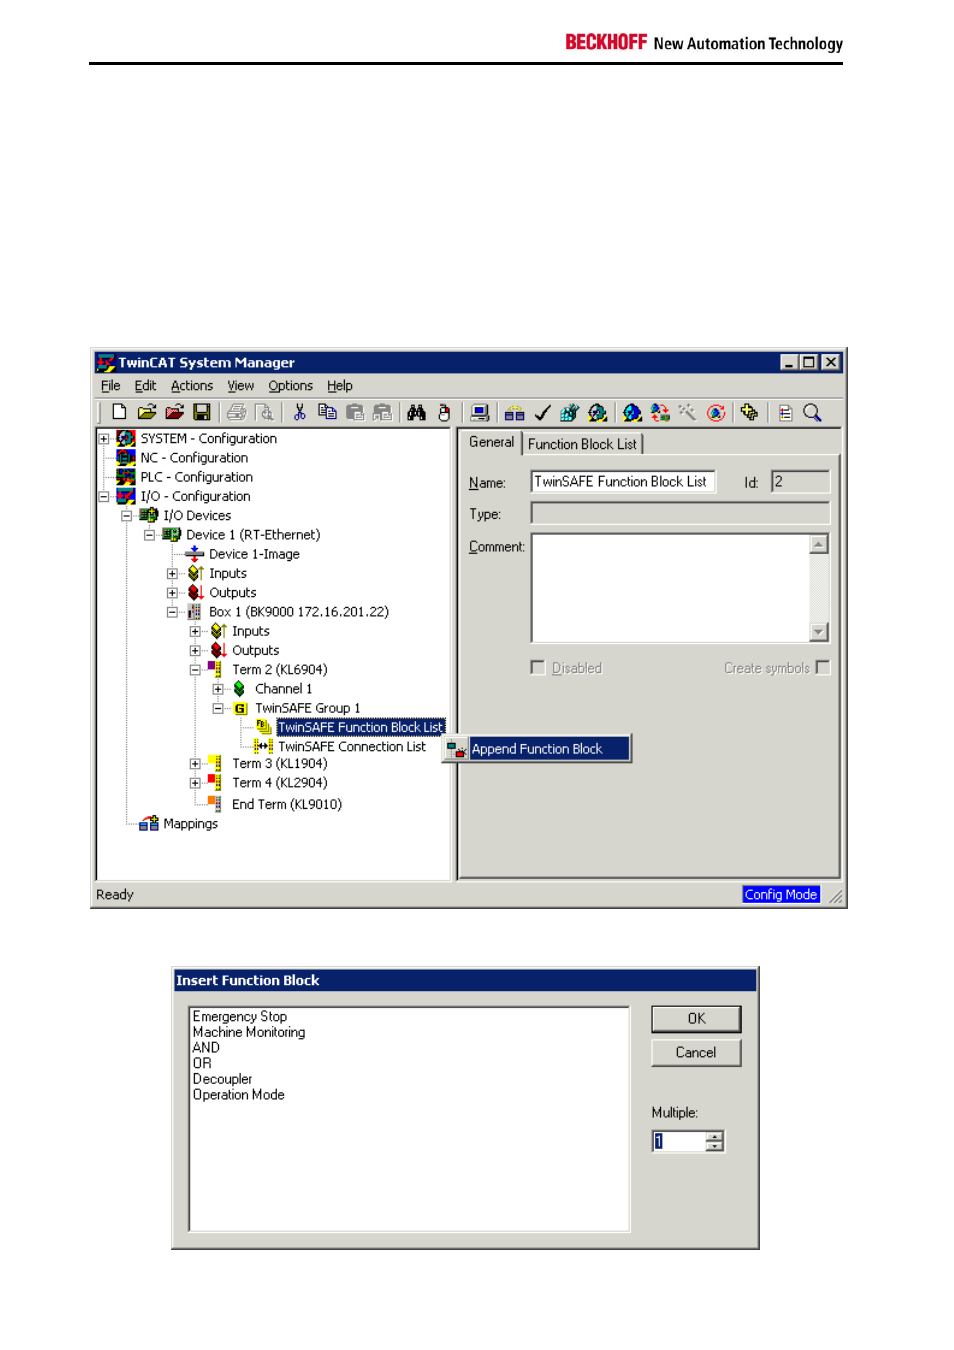The image size is (954, 1350).
Task: Click the NC - Configuration tree icon
Action: pos(125,457)
